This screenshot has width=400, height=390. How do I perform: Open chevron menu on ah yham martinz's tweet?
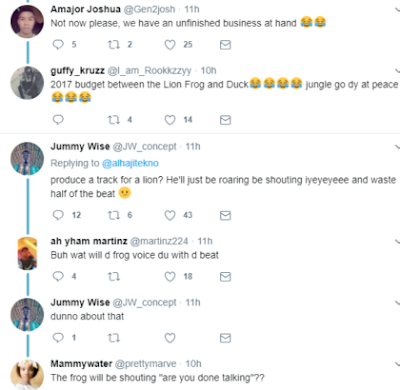click(397, 241)
